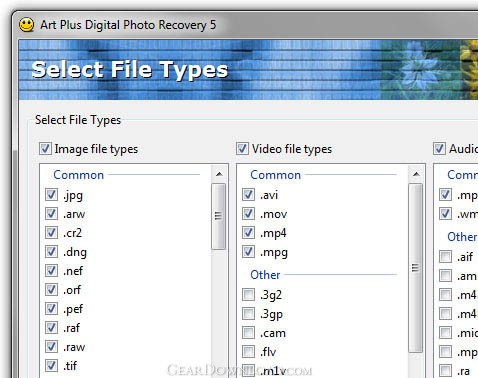Screen dimensions: 478x378
Task: Uncheck the .jpg image format
Action: click(x=51, y=194)
